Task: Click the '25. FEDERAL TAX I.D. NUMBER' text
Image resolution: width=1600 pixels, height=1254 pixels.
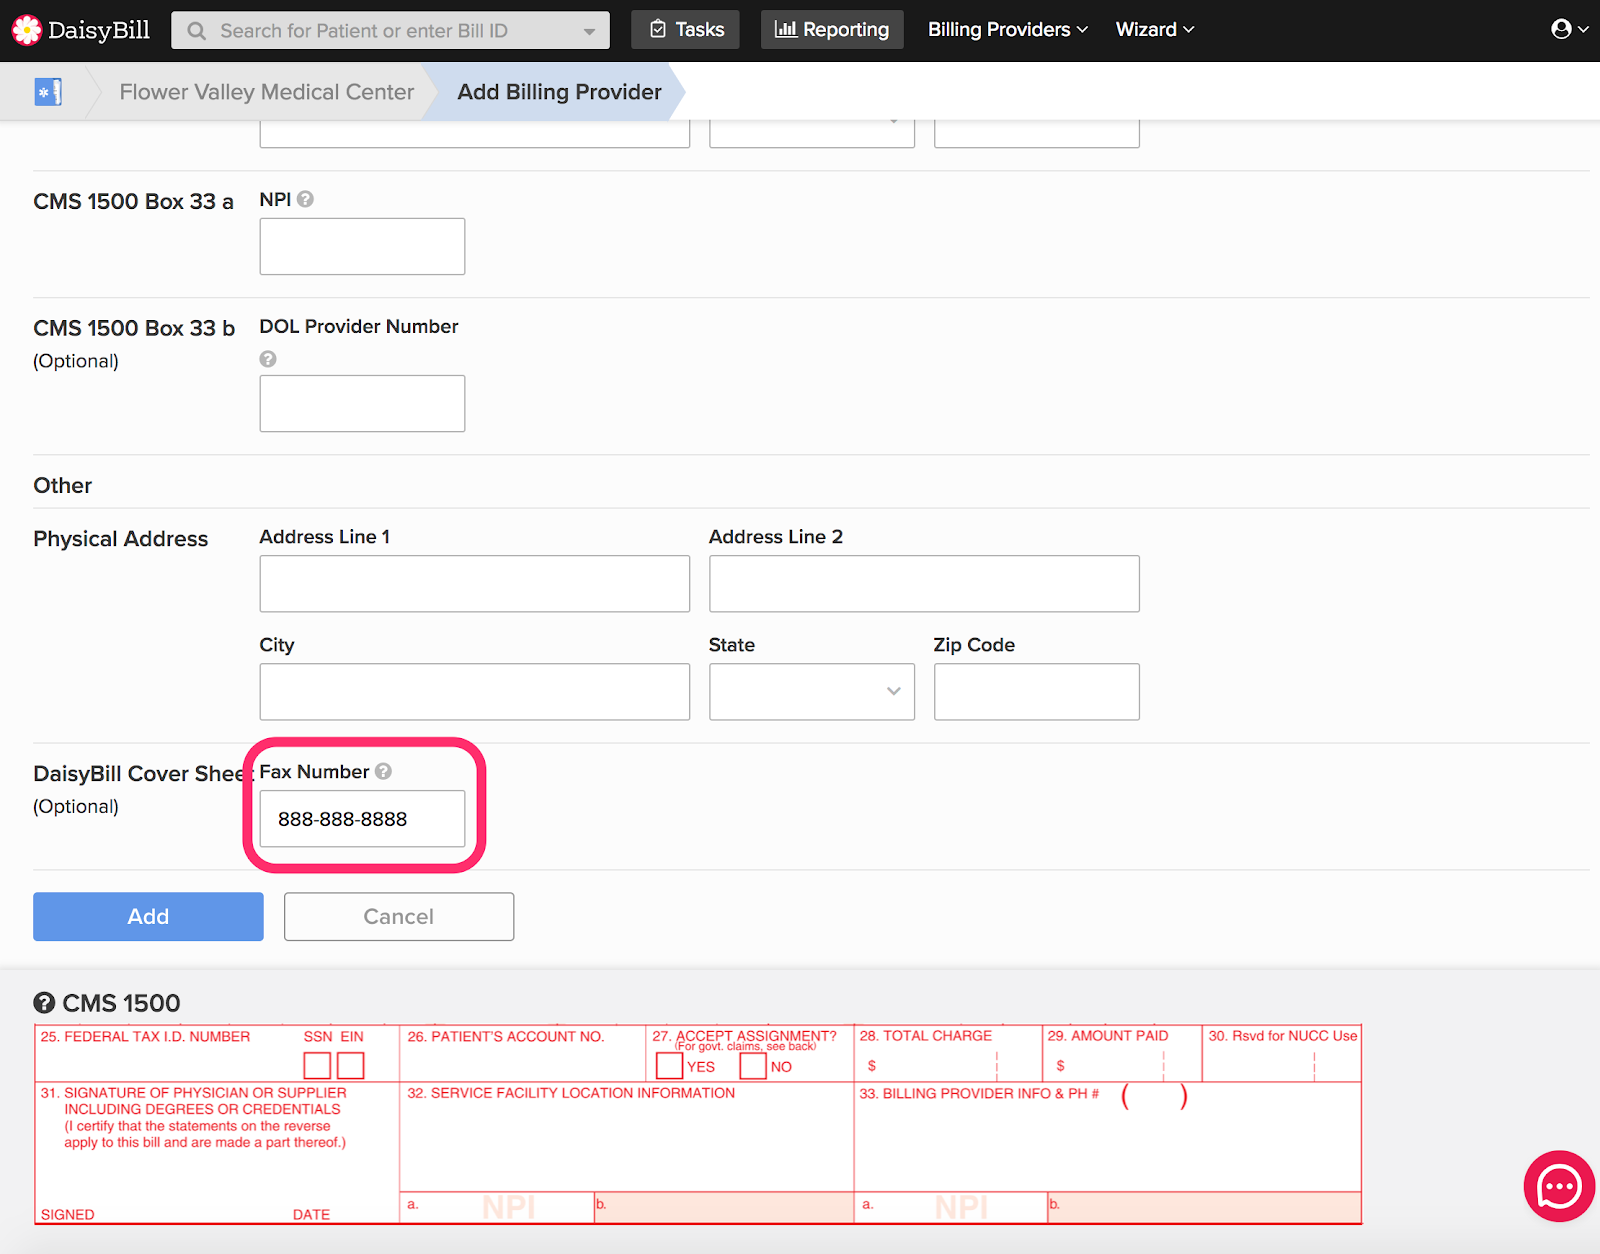Action: point(145,1036)
